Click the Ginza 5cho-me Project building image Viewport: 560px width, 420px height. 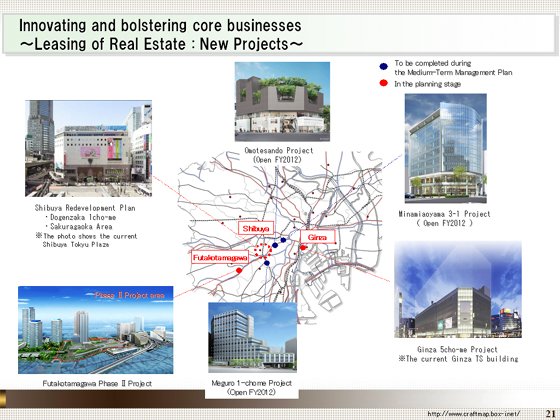[x=458, y=289]
